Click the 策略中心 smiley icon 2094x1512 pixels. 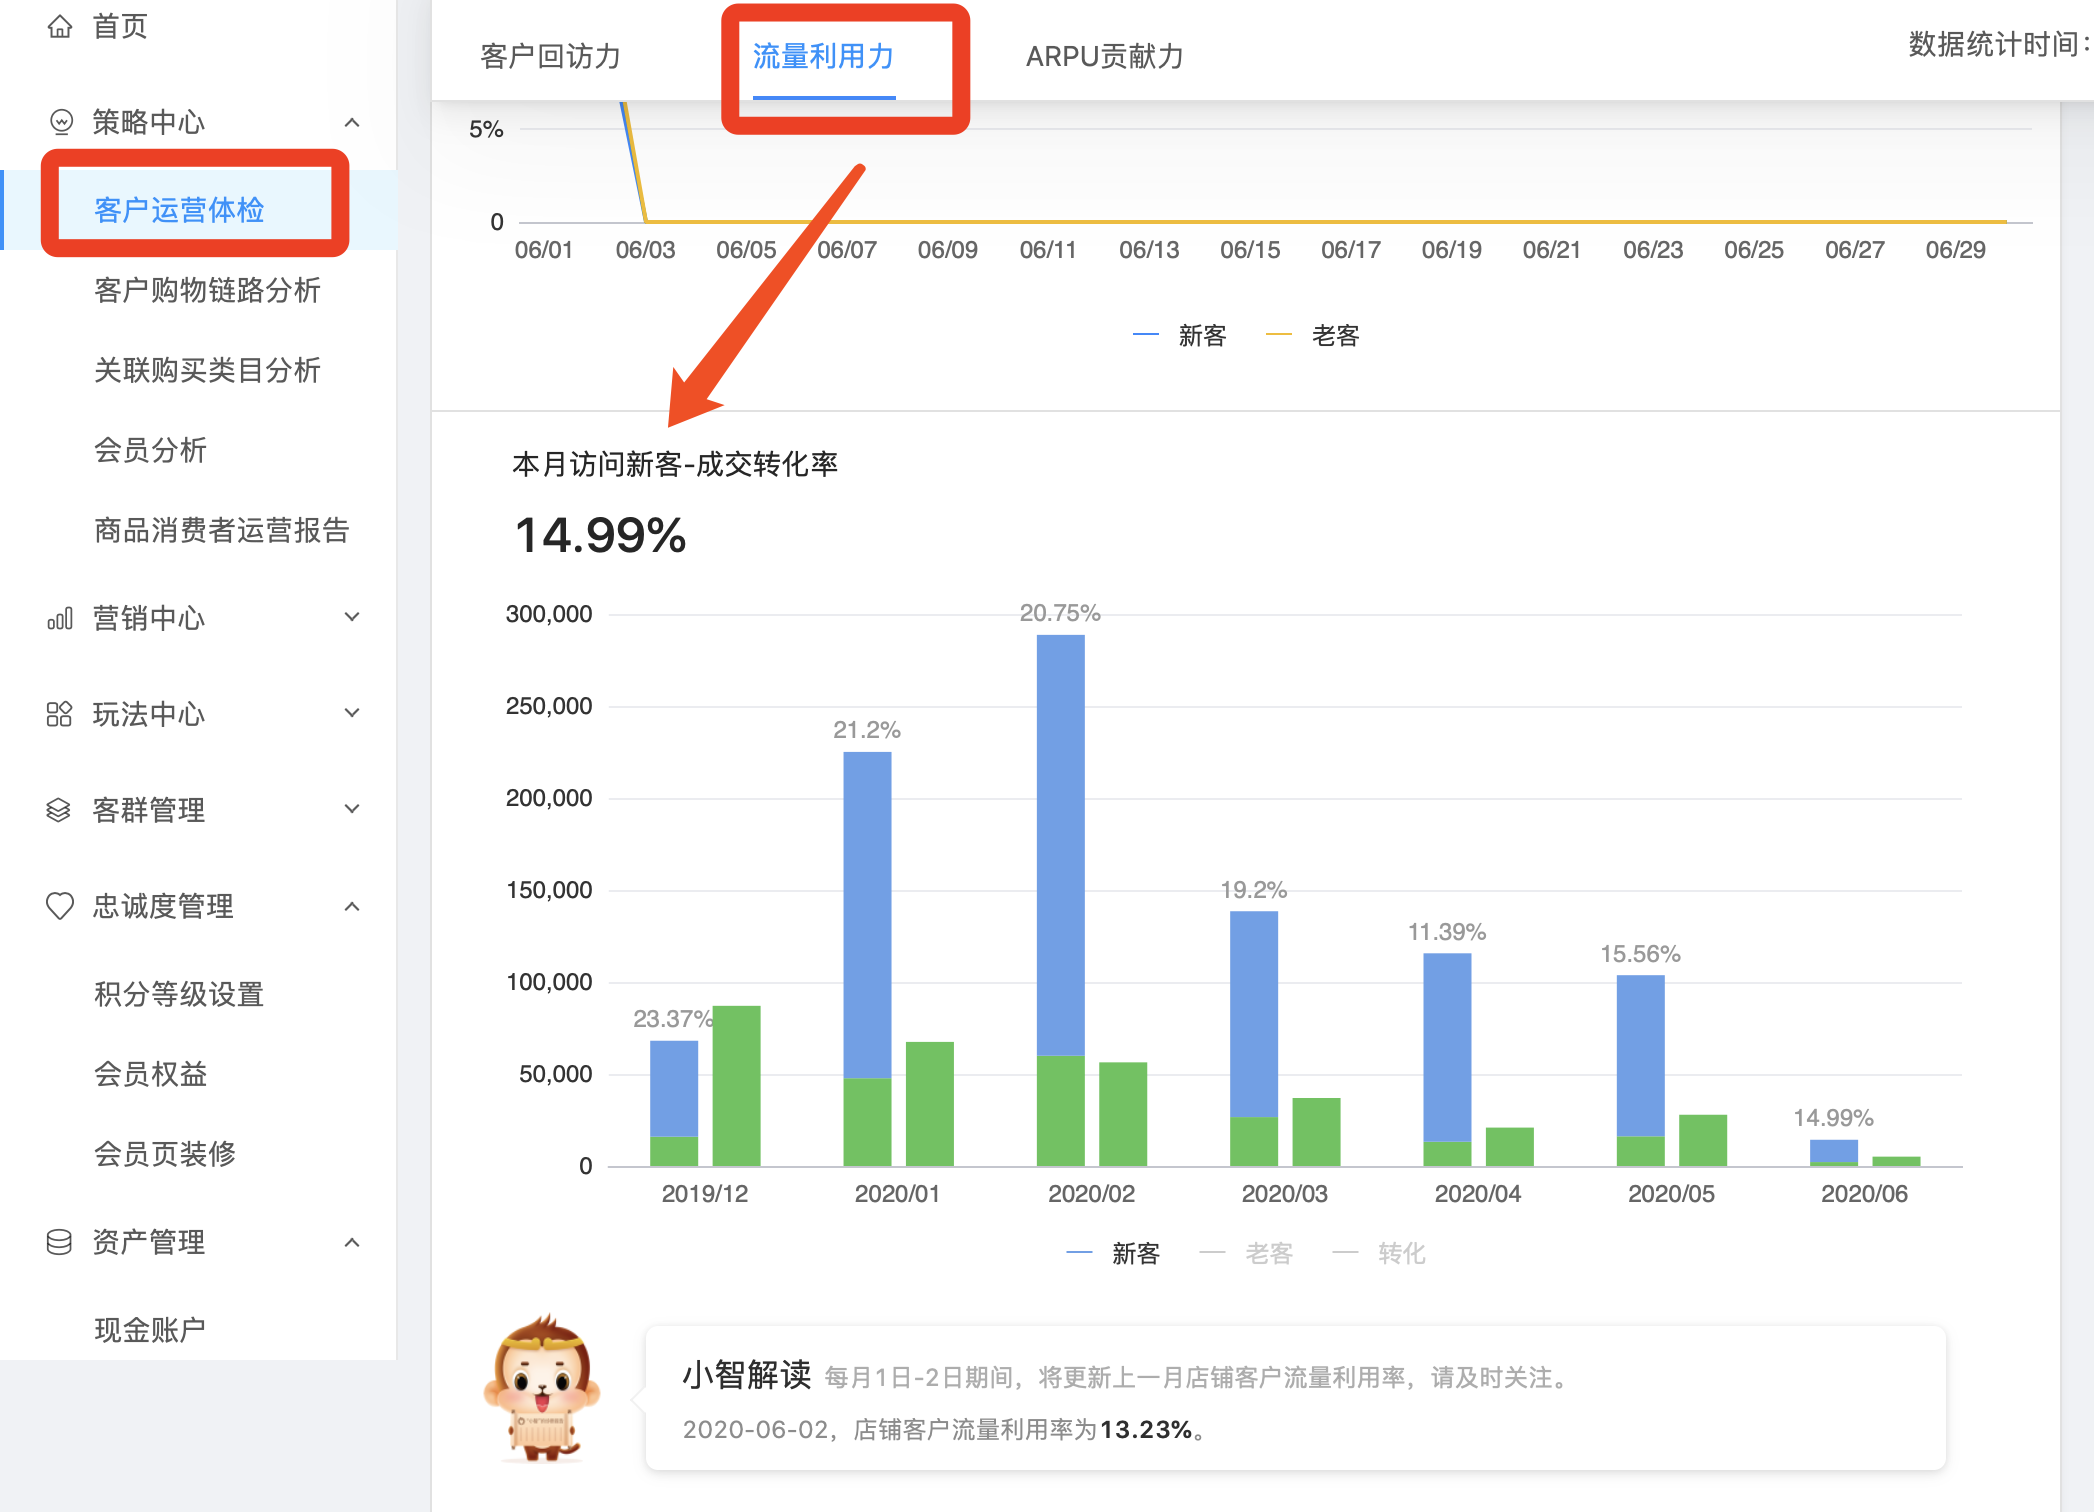click(61, 122)
